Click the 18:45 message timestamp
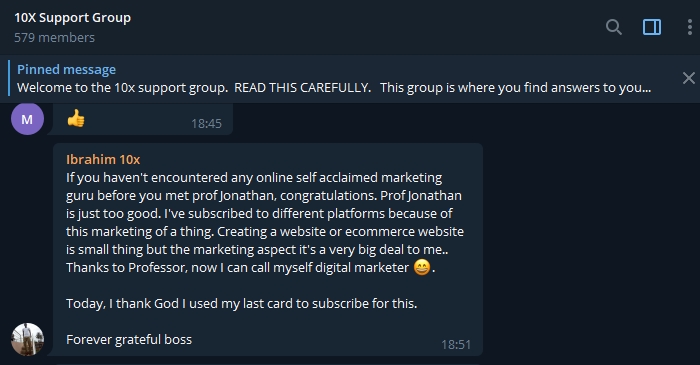Viewport: 700px width, 365px height. (206, 124)
